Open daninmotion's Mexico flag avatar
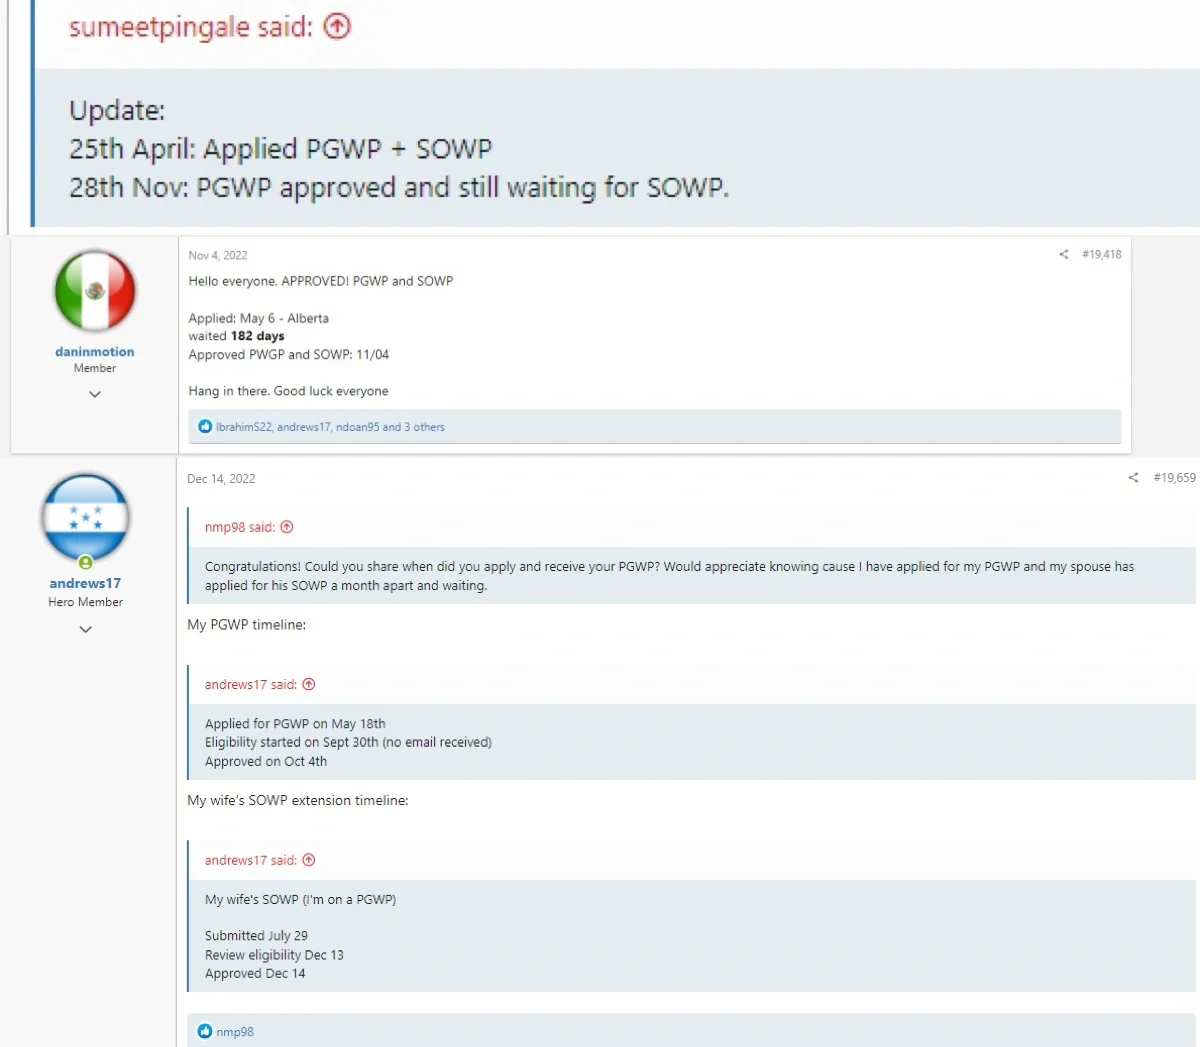The height and width of the screenshot is (1047, 1200). tap(95, 291)
